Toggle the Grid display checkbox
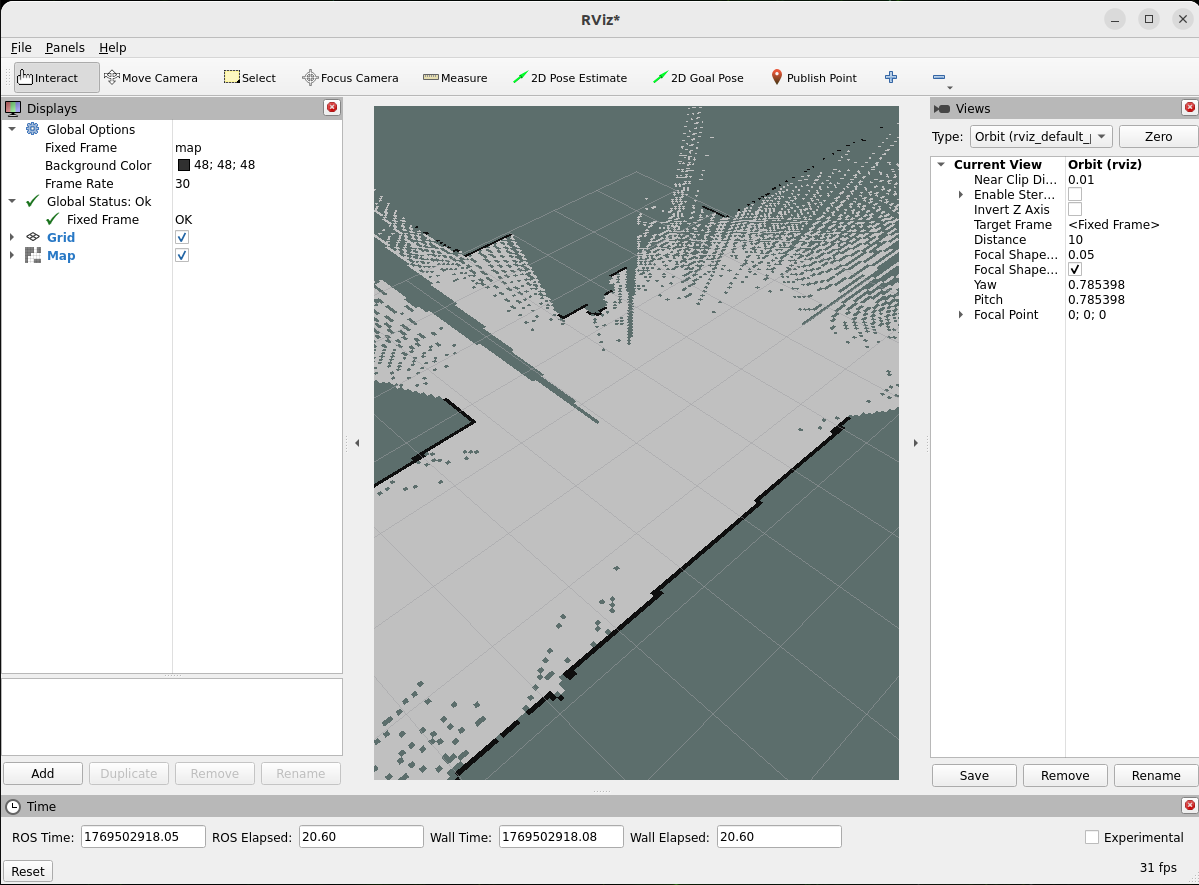 (182, 237)
